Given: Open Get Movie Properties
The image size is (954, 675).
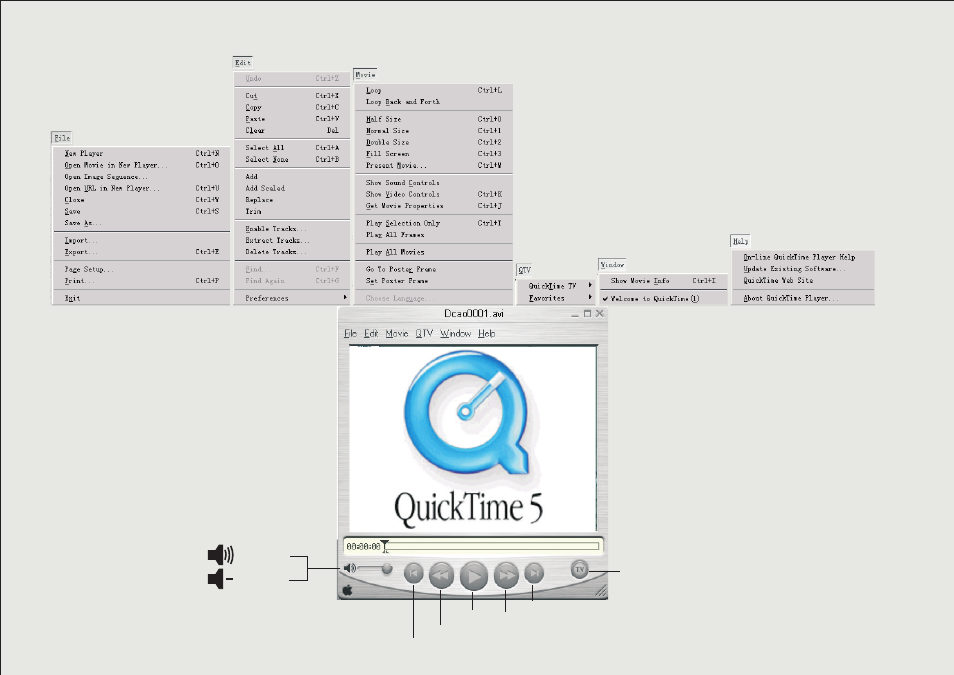Looking at the screenshot, I should pyautogui.click(x=434, y=206).
